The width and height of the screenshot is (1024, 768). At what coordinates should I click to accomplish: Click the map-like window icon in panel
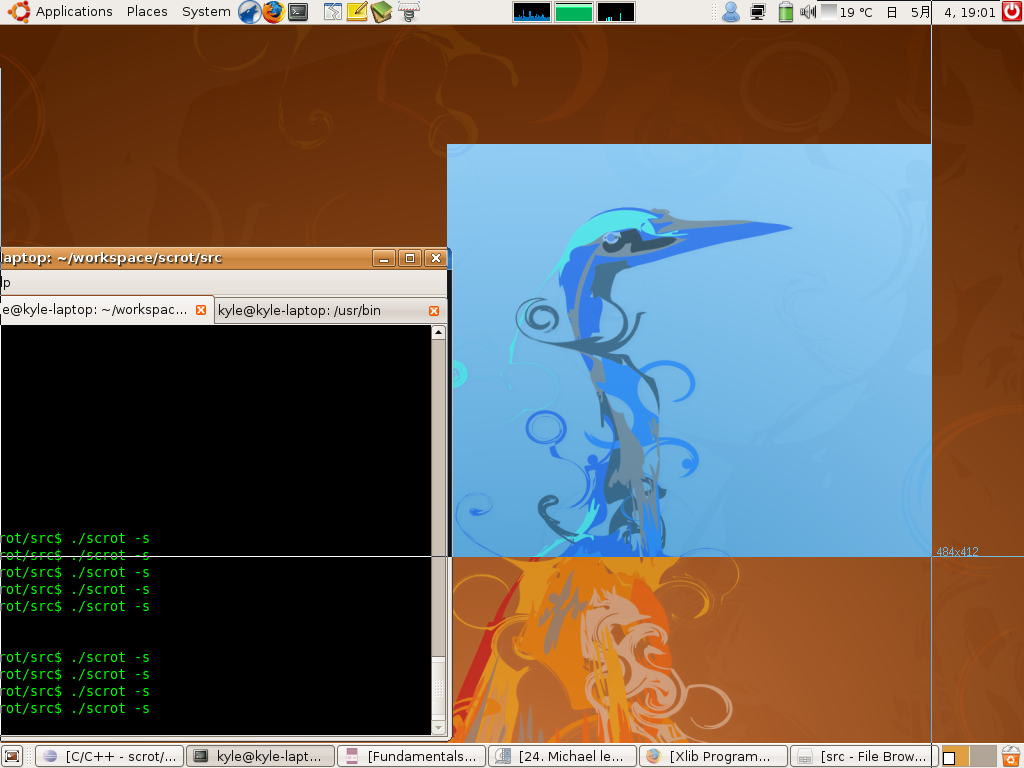click(x=332, y=12)
